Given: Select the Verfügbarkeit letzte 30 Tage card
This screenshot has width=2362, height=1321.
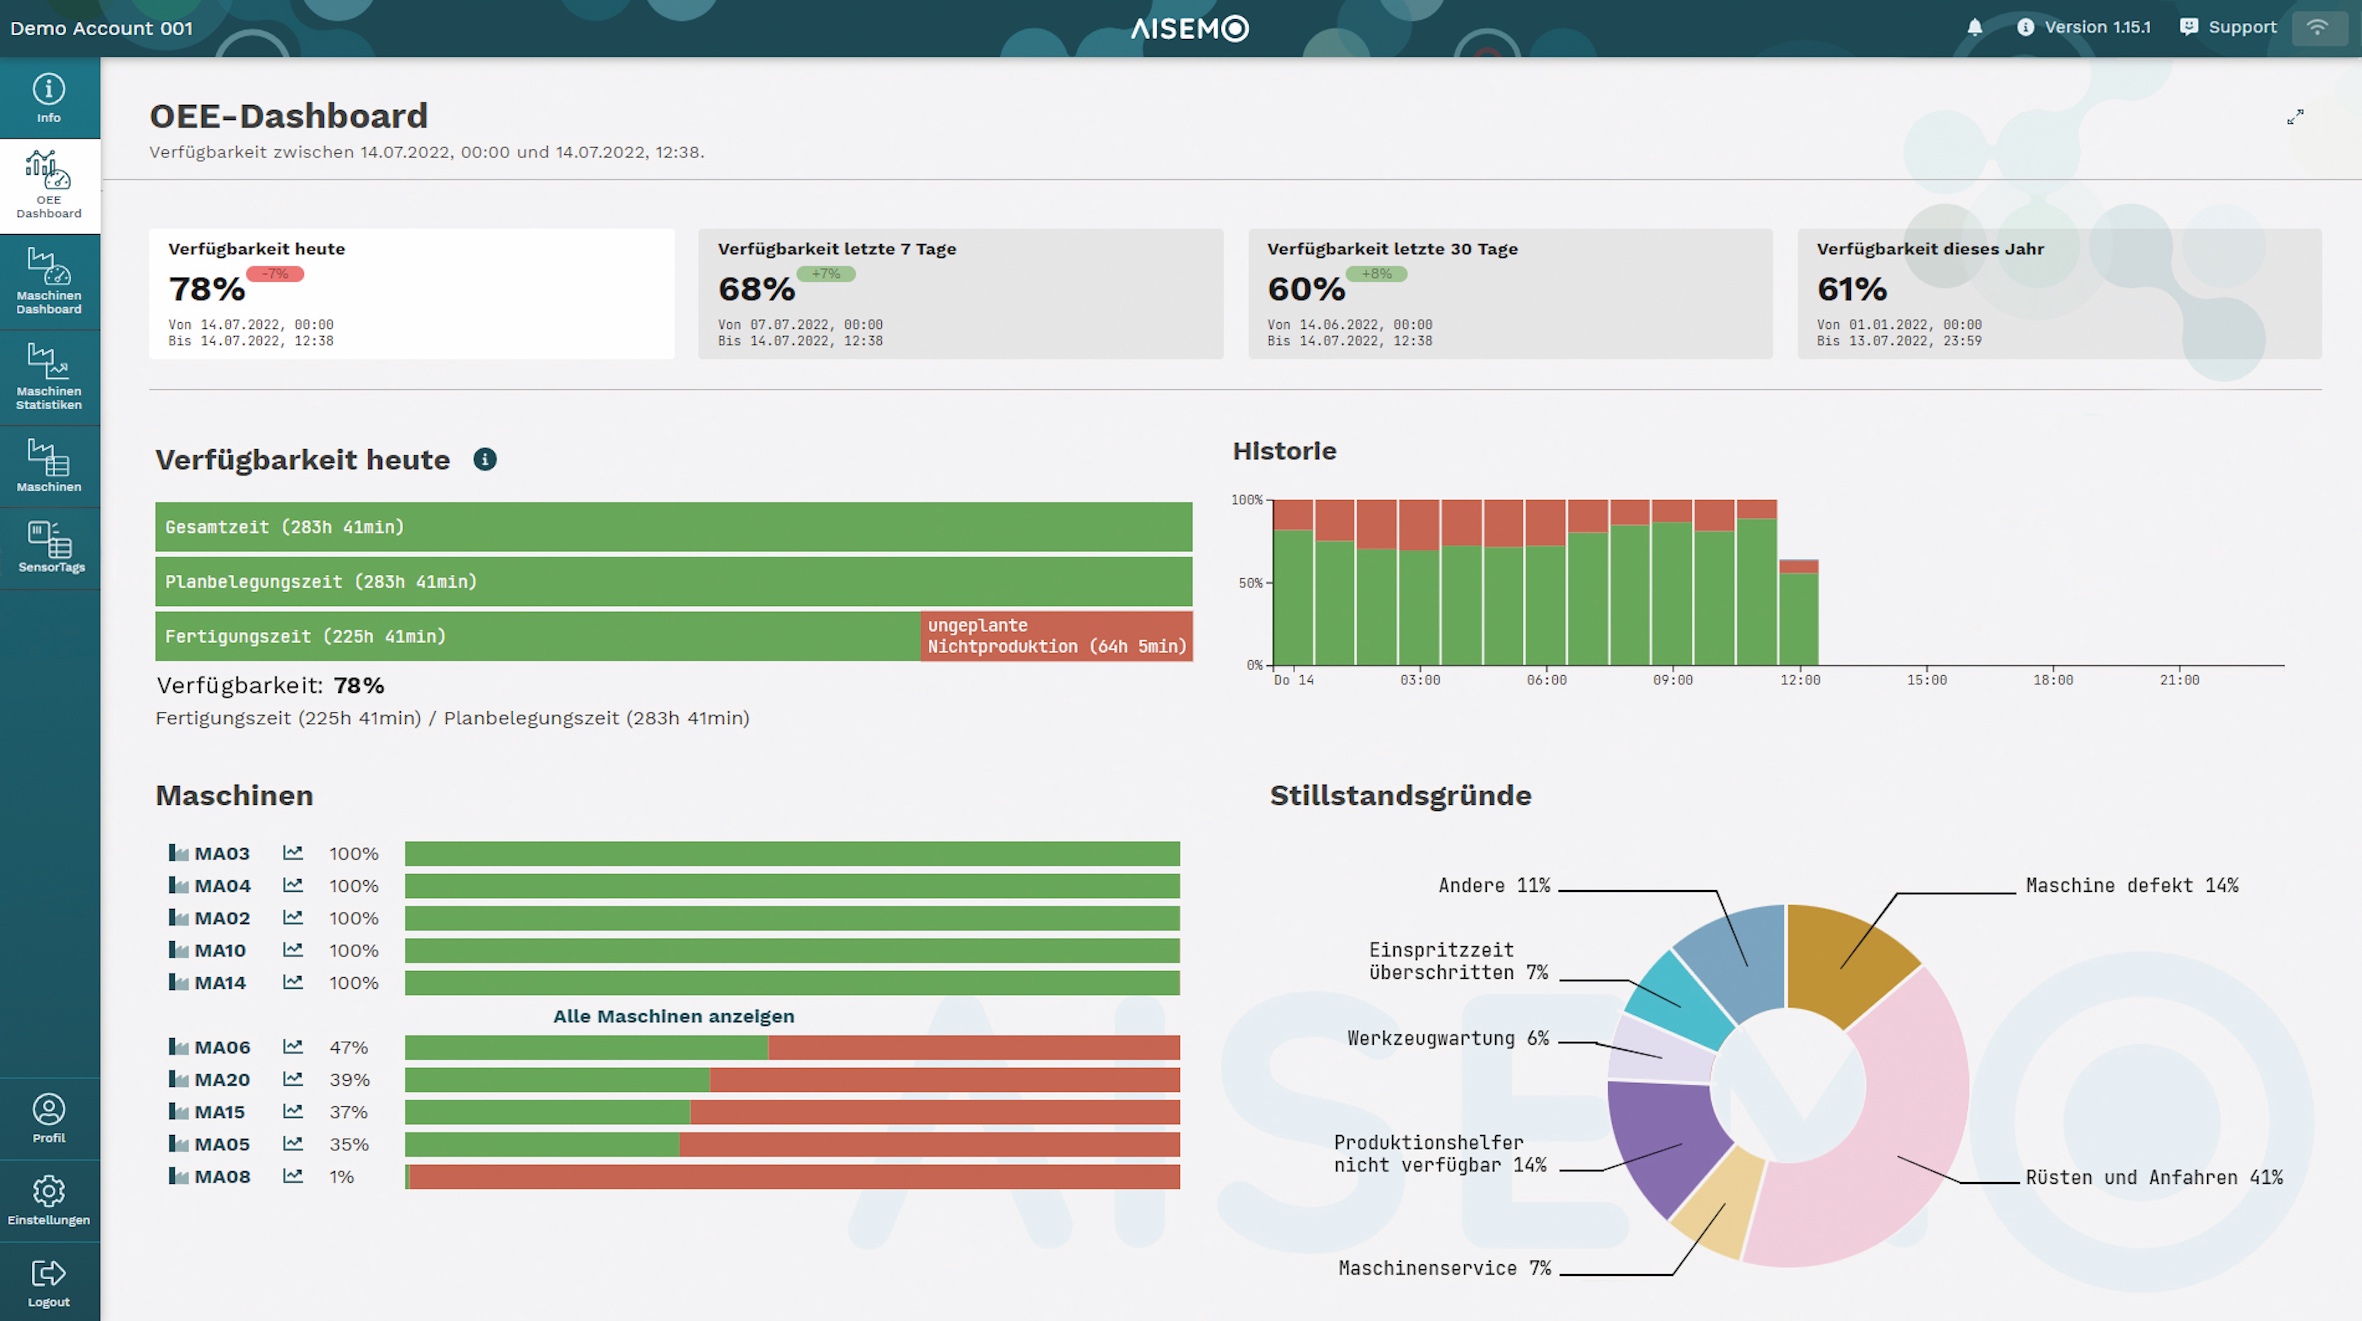Looking at the screenshot, I should [x=1510, y=293].
